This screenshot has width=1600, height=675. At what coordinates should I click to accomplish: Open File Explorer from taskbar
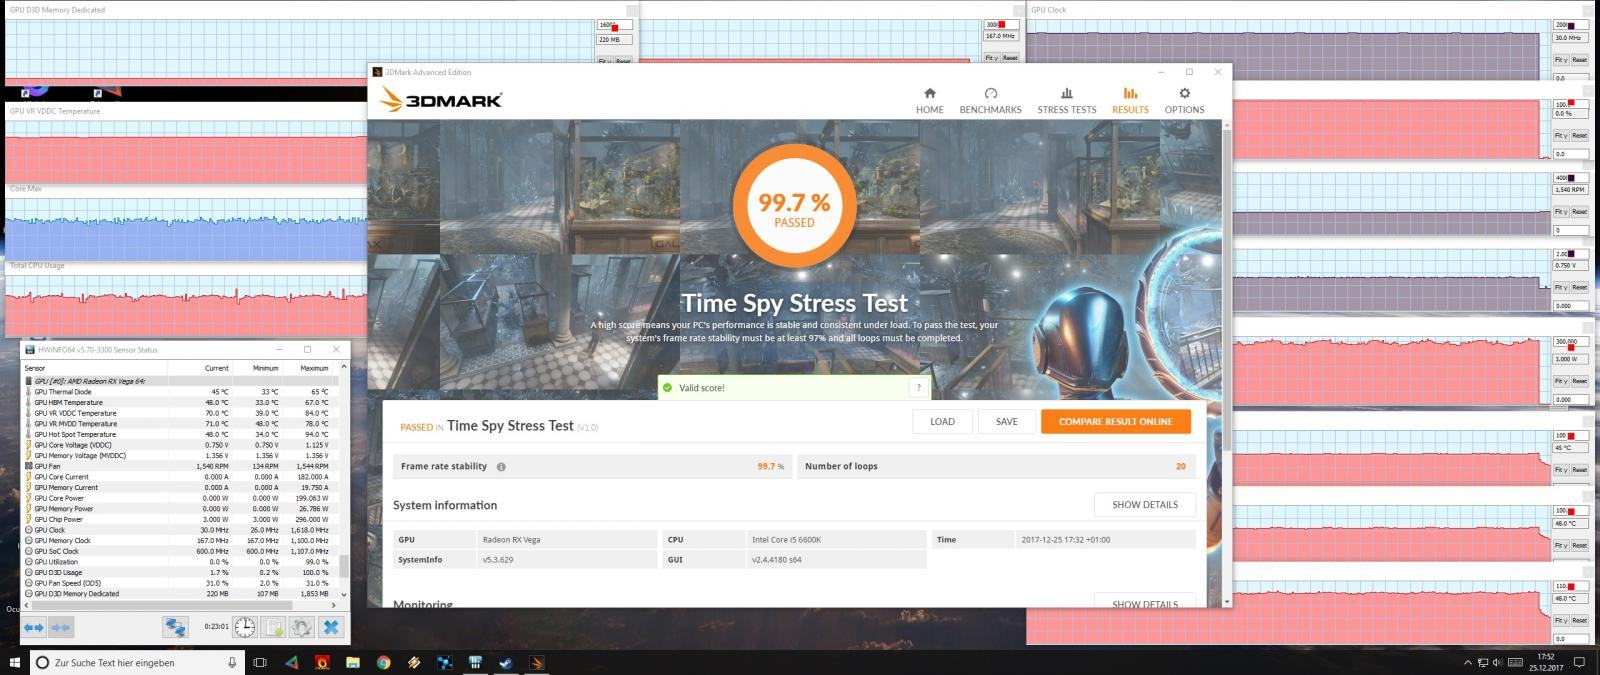pyautogui.click(x=352, y=662)
